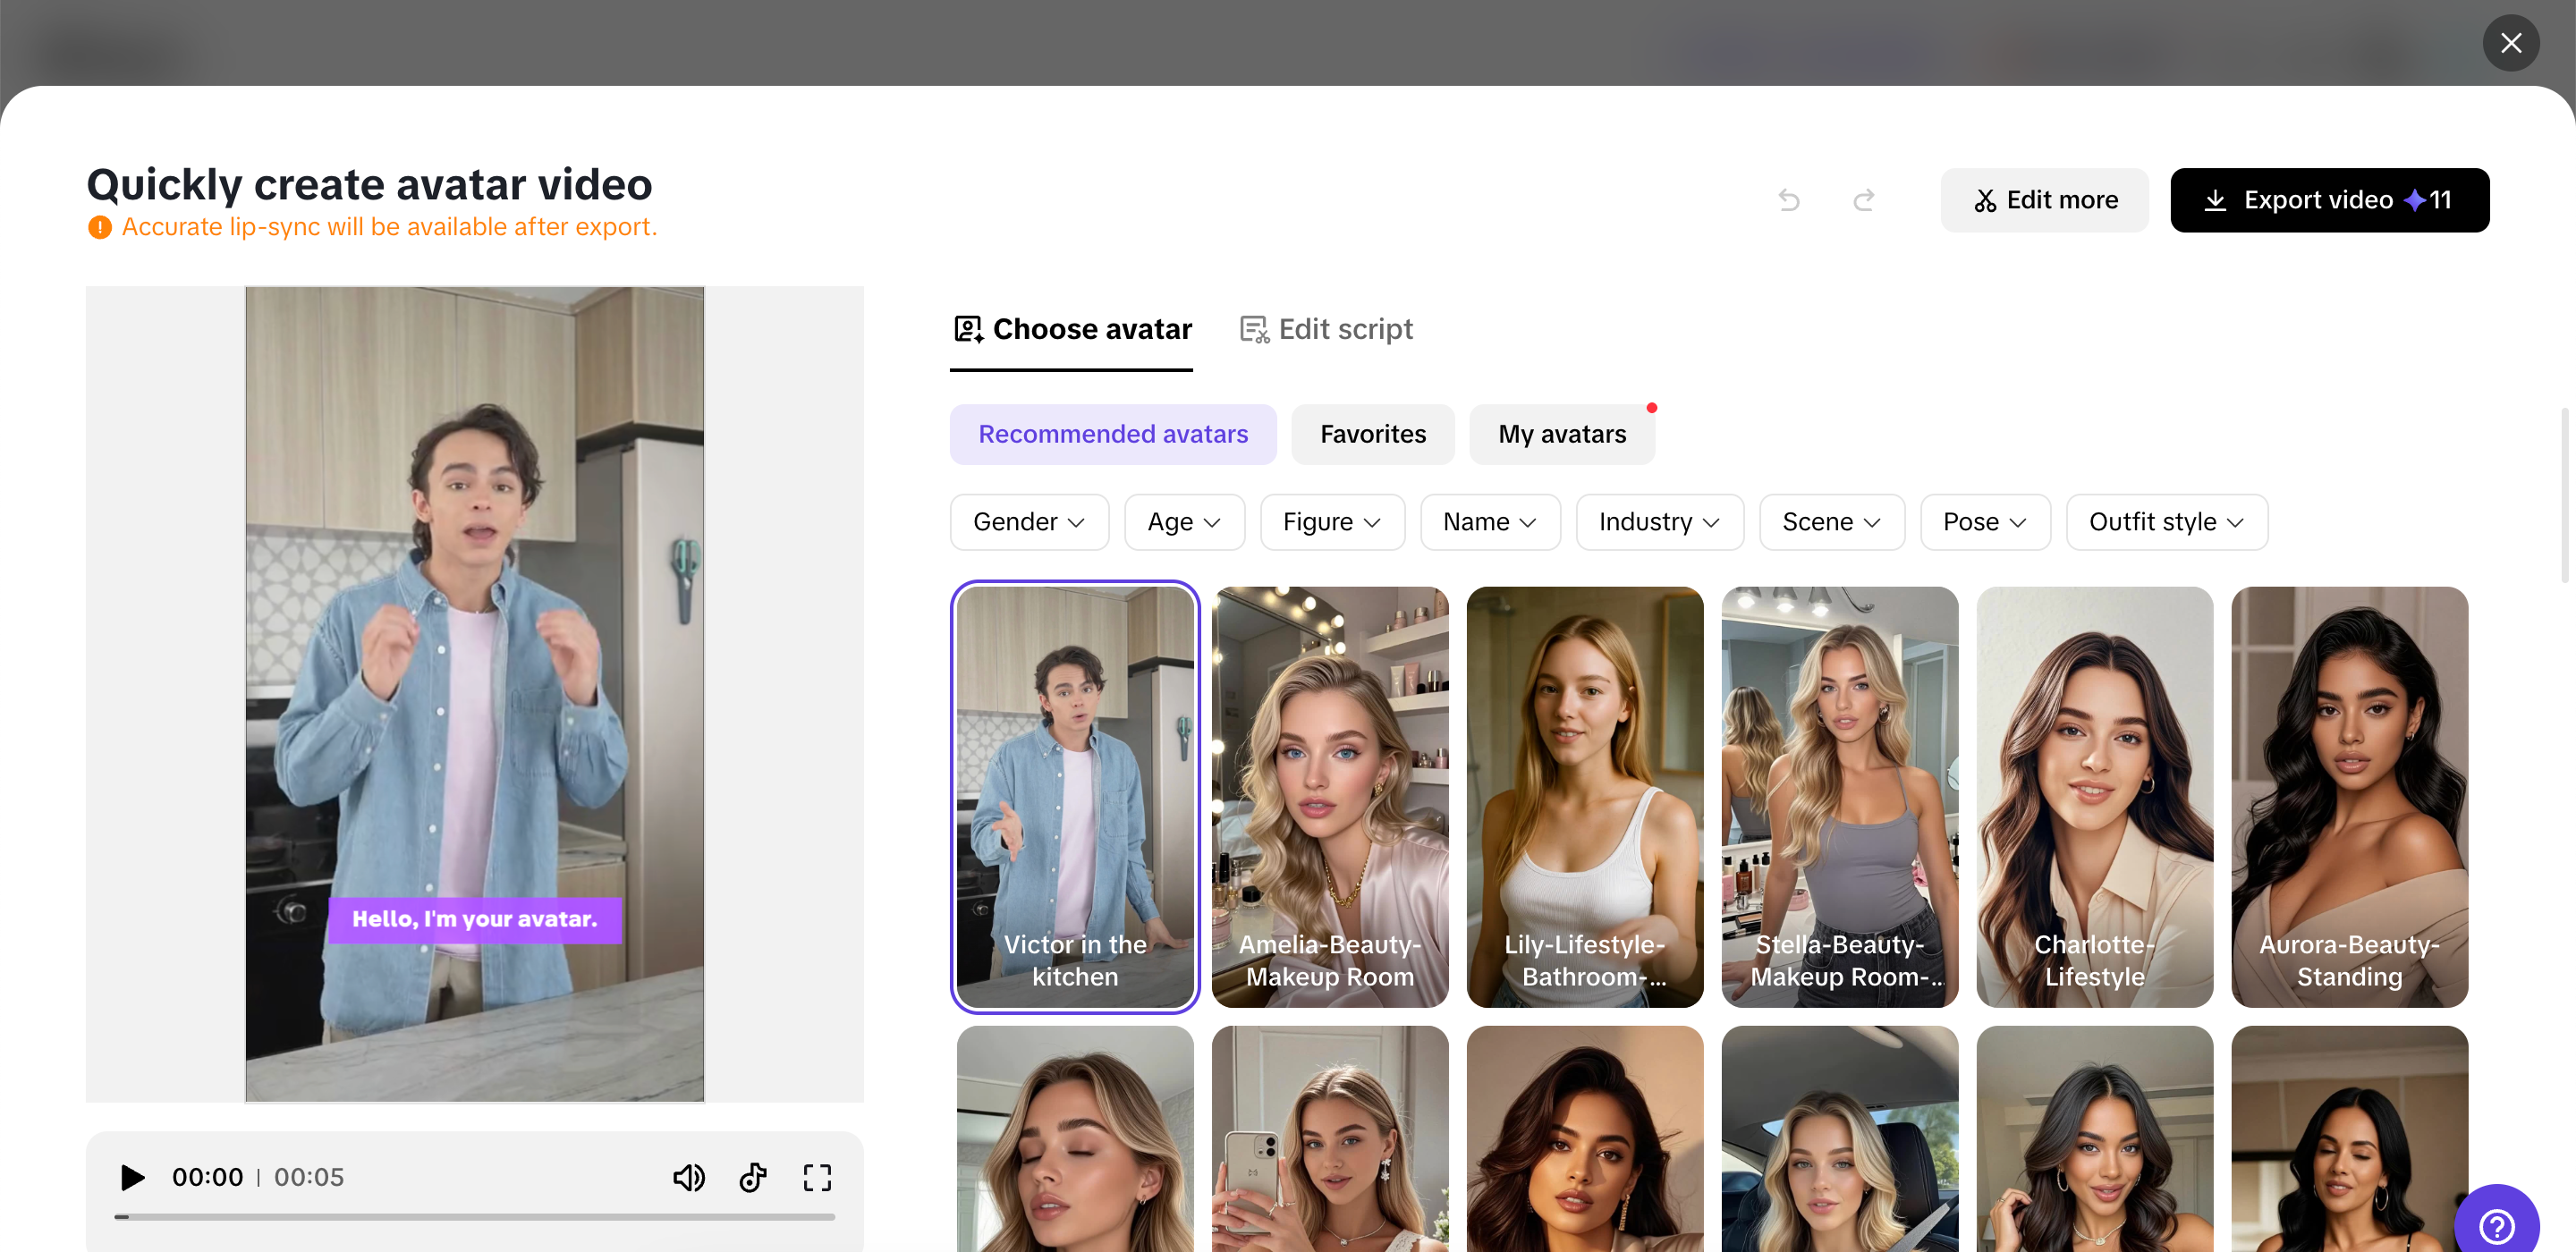Click the redo arrow icon
2576x1252 pixels.
[1863, 200]
